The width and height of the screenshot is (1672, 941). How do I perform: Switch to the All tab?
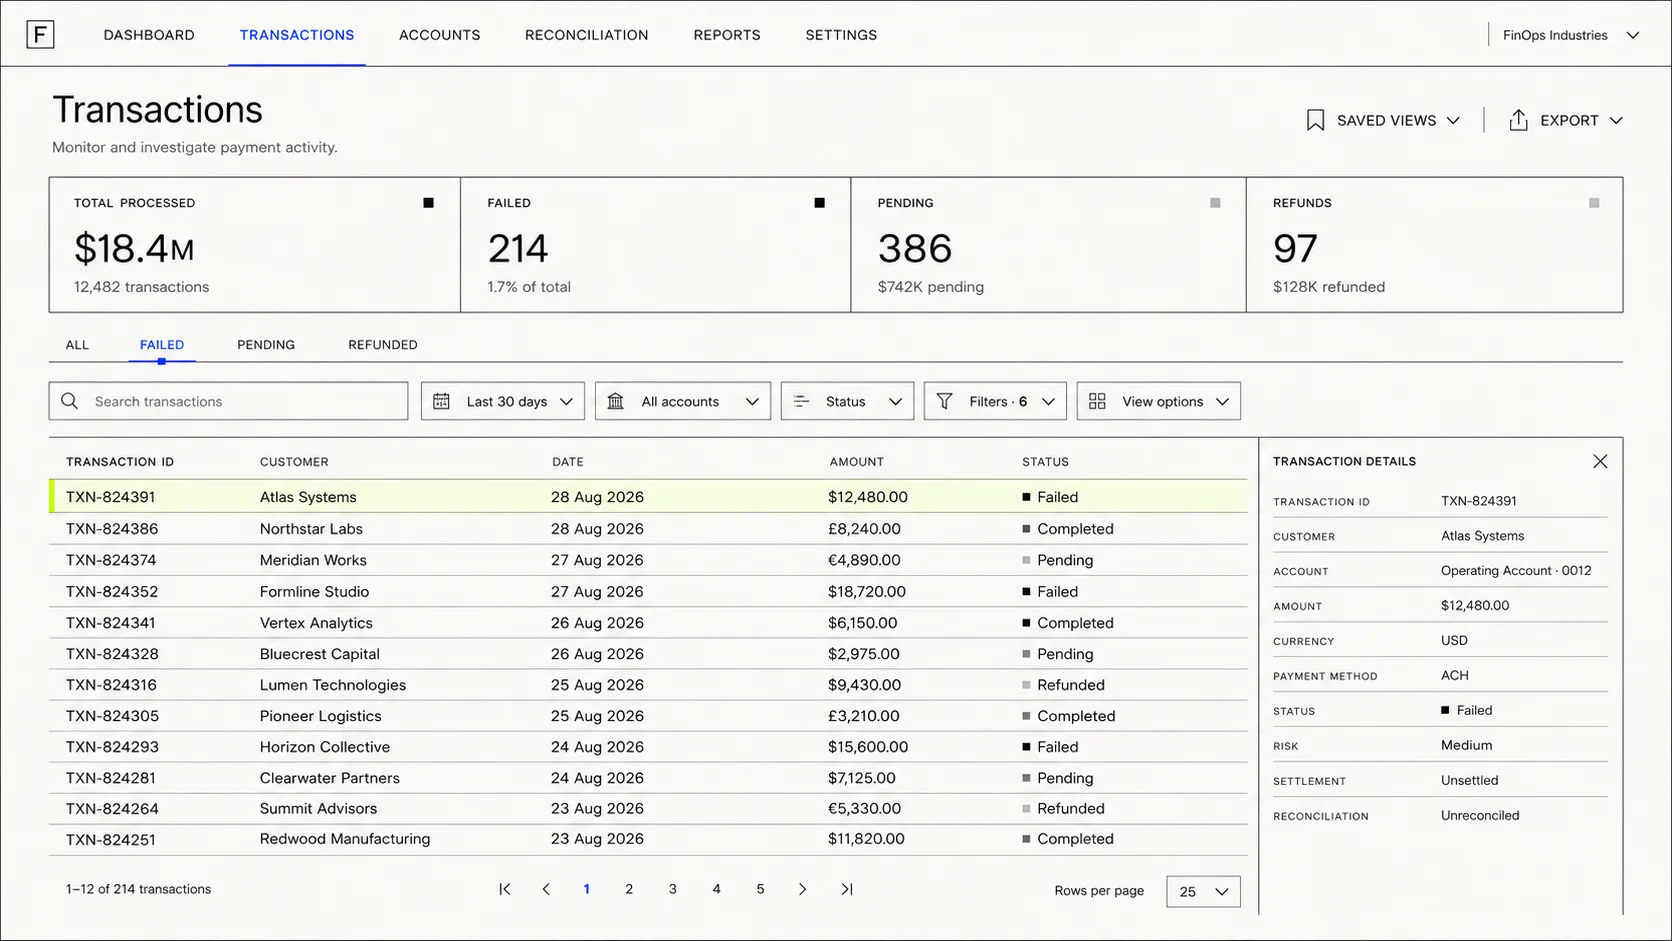coord(77,345)
